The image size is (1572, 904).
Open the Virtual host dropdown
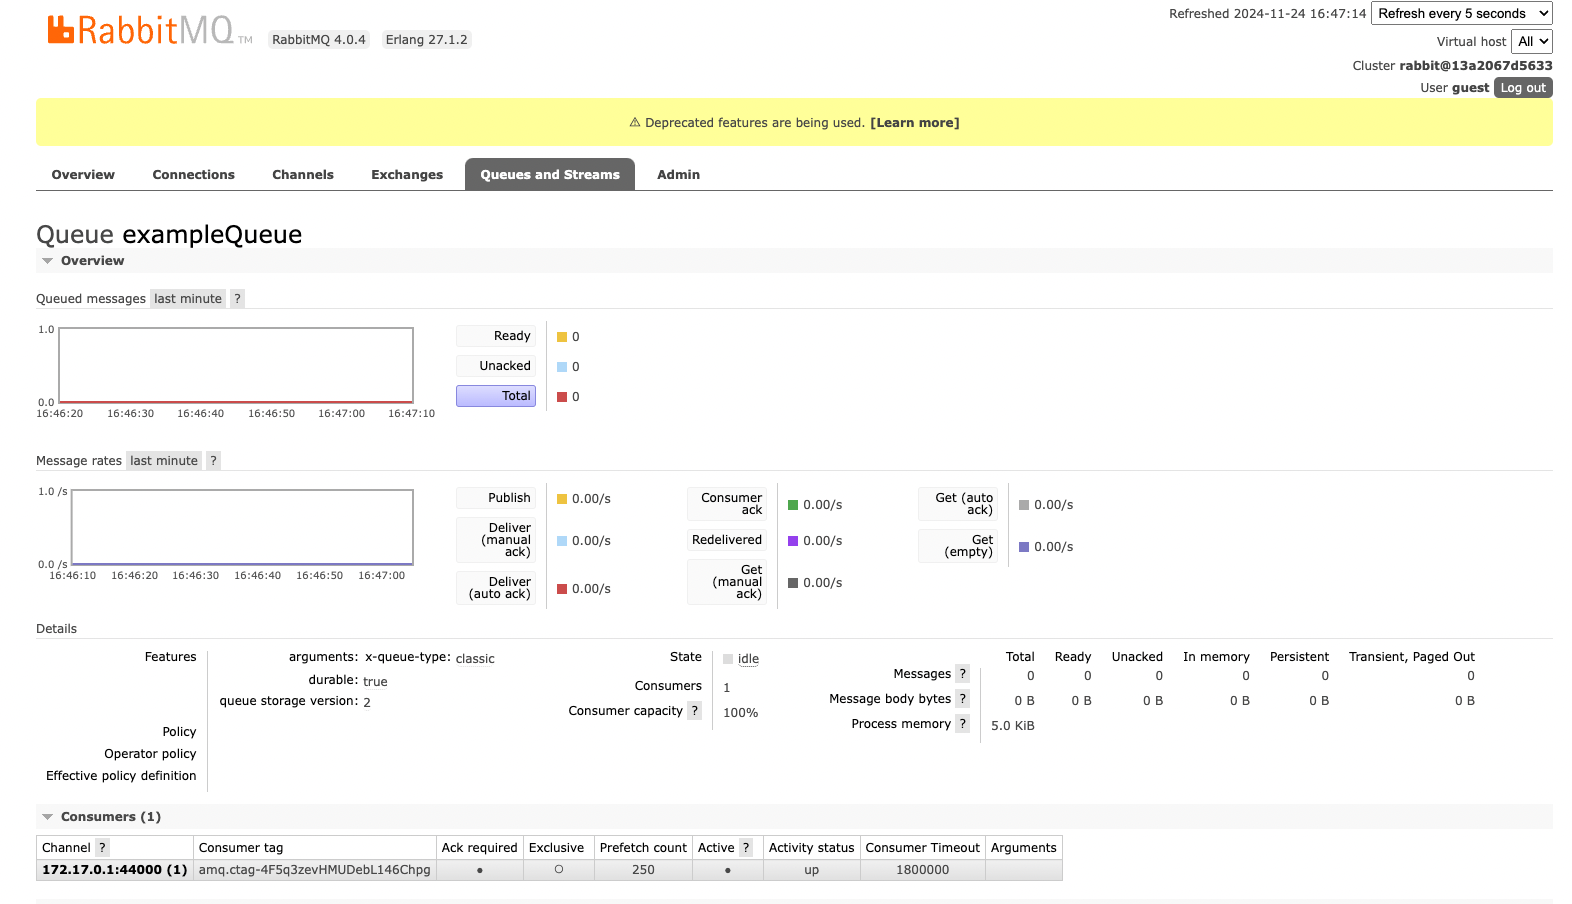pos(1531,41)
